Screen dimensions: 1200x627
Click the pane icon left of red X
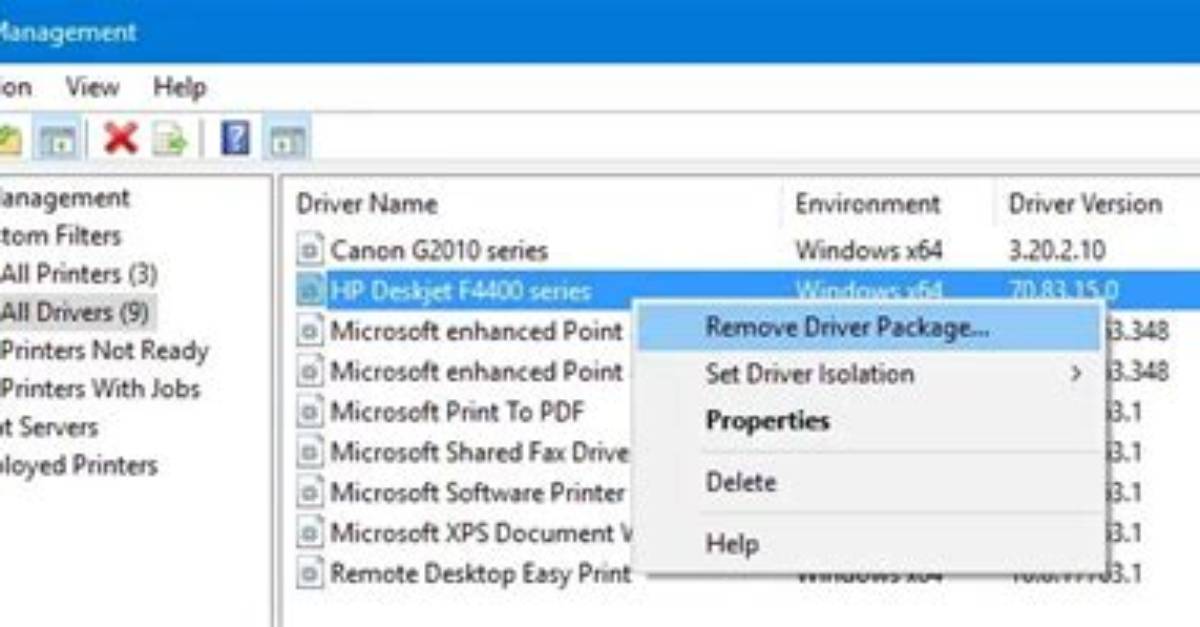pos(58,140)
